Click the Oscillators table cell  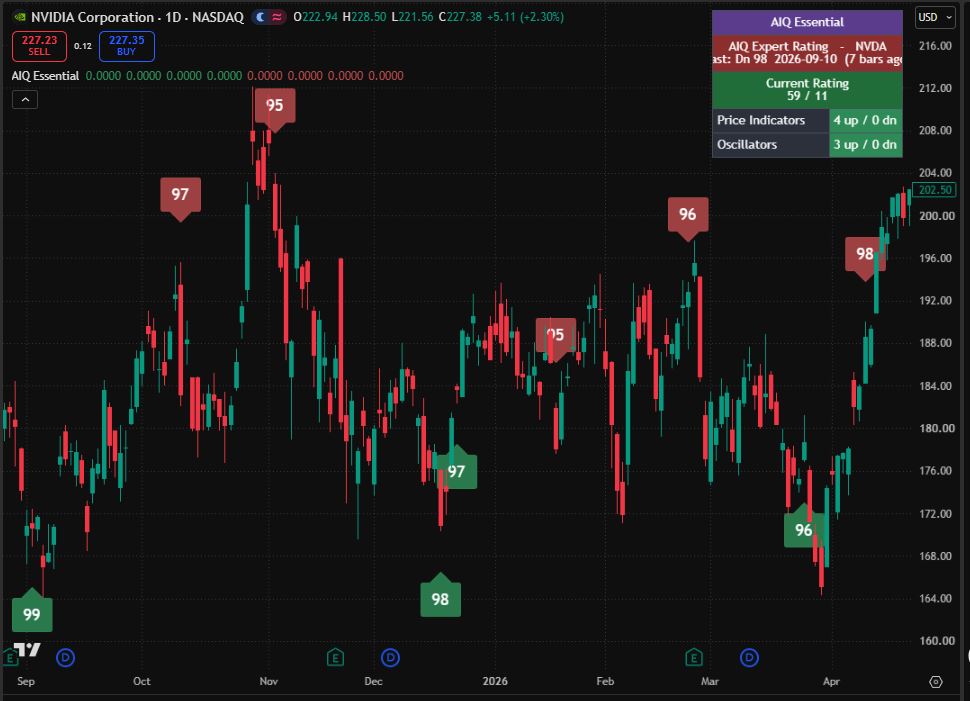point(770,145)
